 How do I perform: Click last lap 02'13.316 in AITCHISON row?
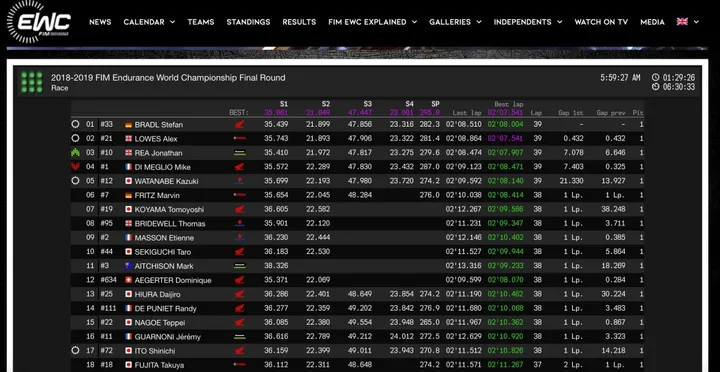[x=463, y=266]
